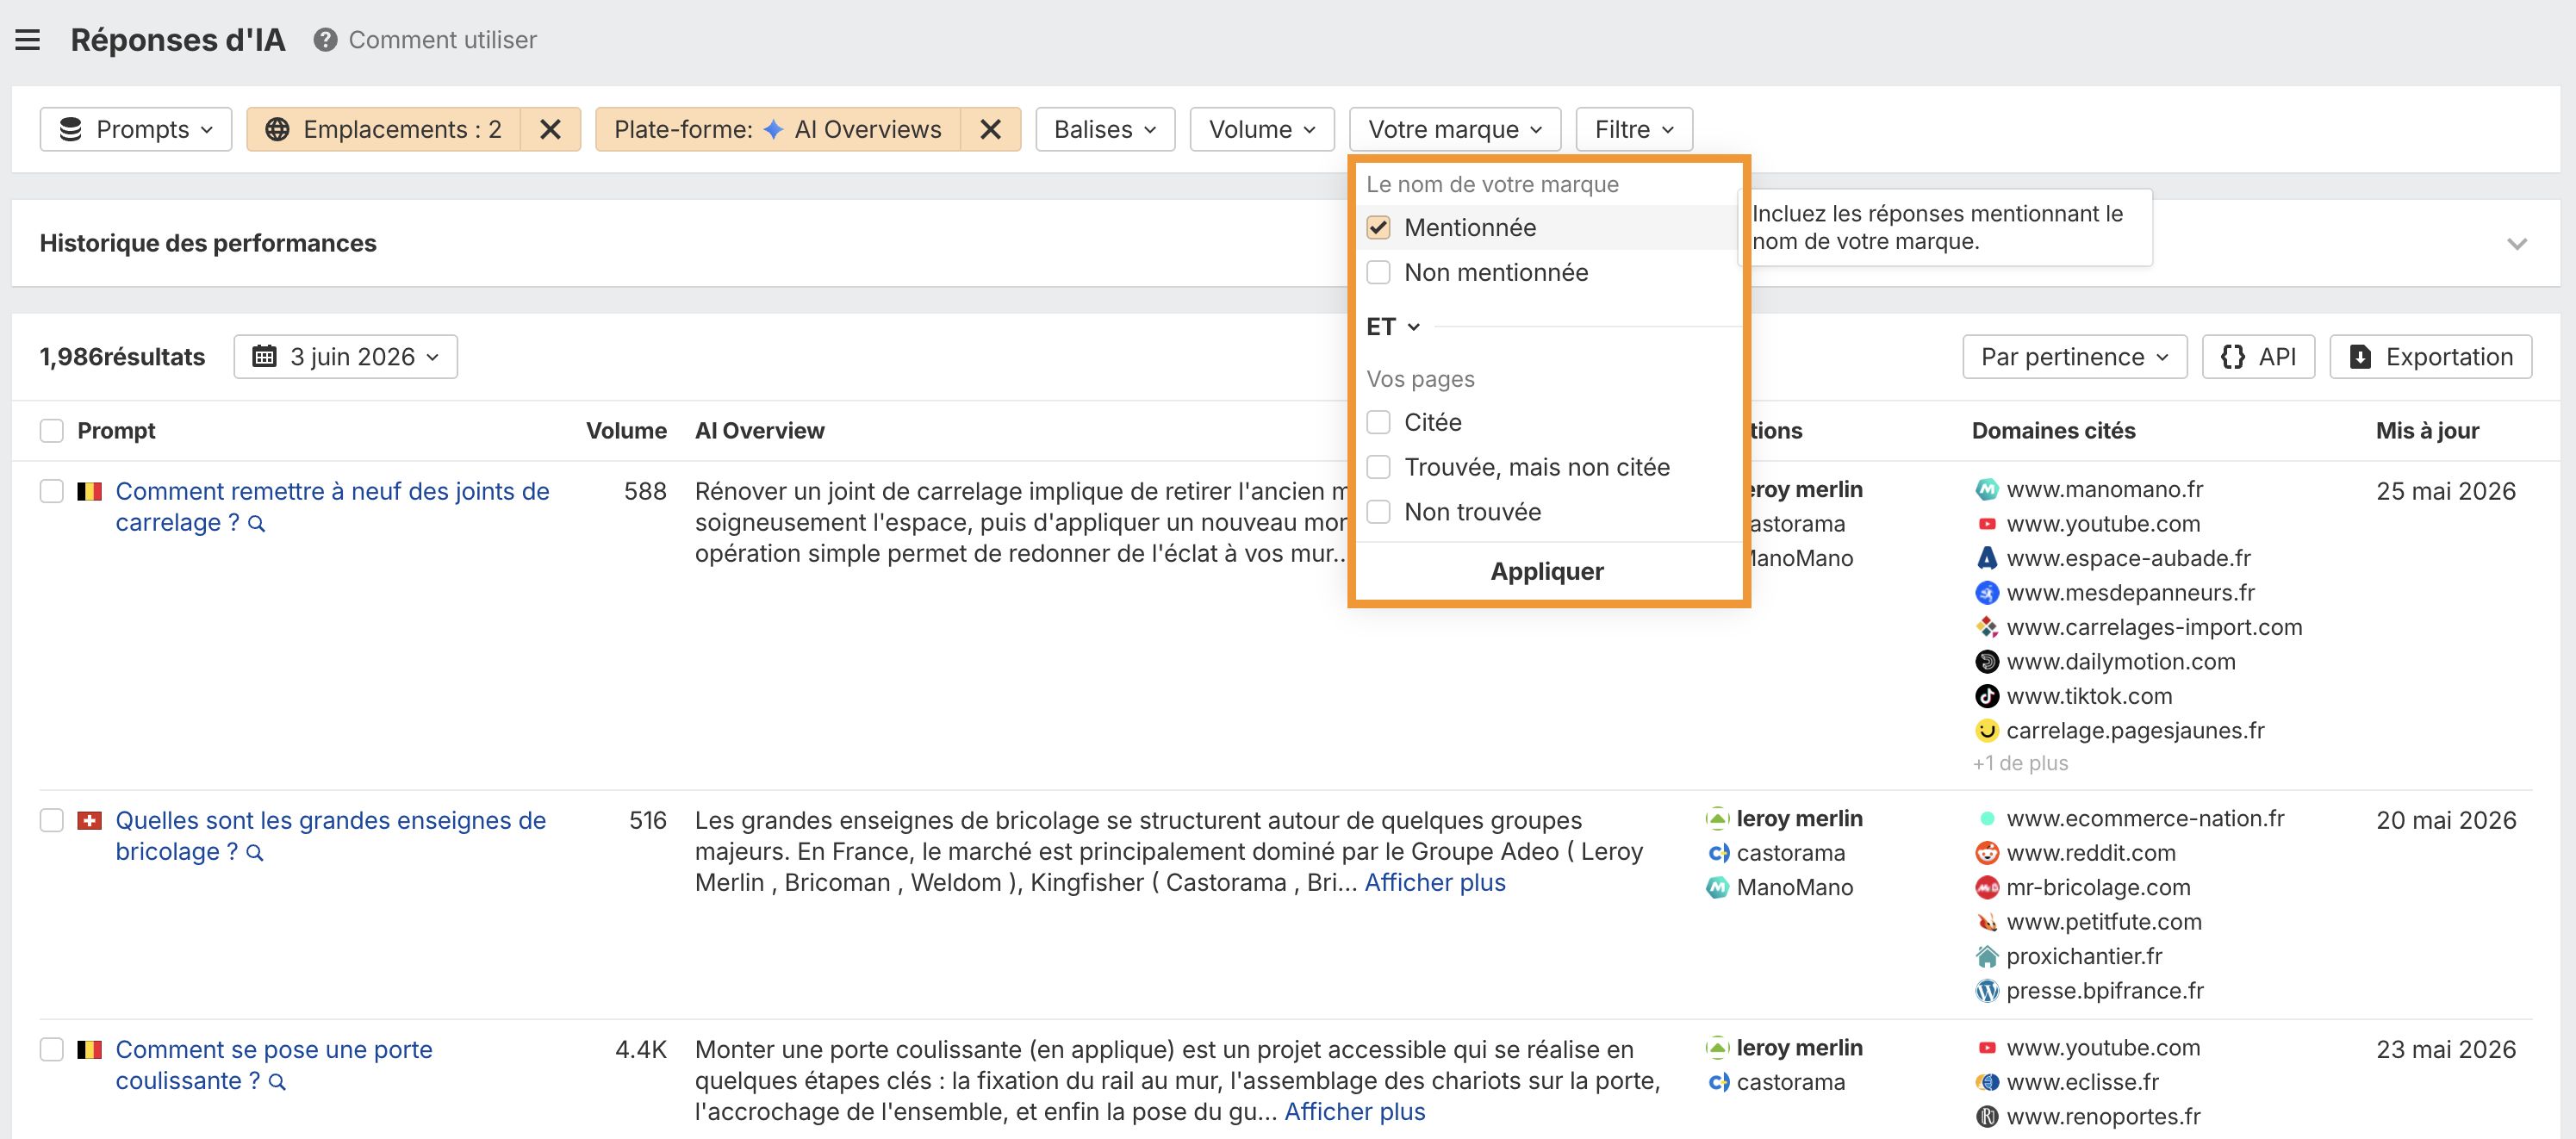Open the Par pertinence sort dropdown
The image size is (2576, 1139).
pos(2075,357)
